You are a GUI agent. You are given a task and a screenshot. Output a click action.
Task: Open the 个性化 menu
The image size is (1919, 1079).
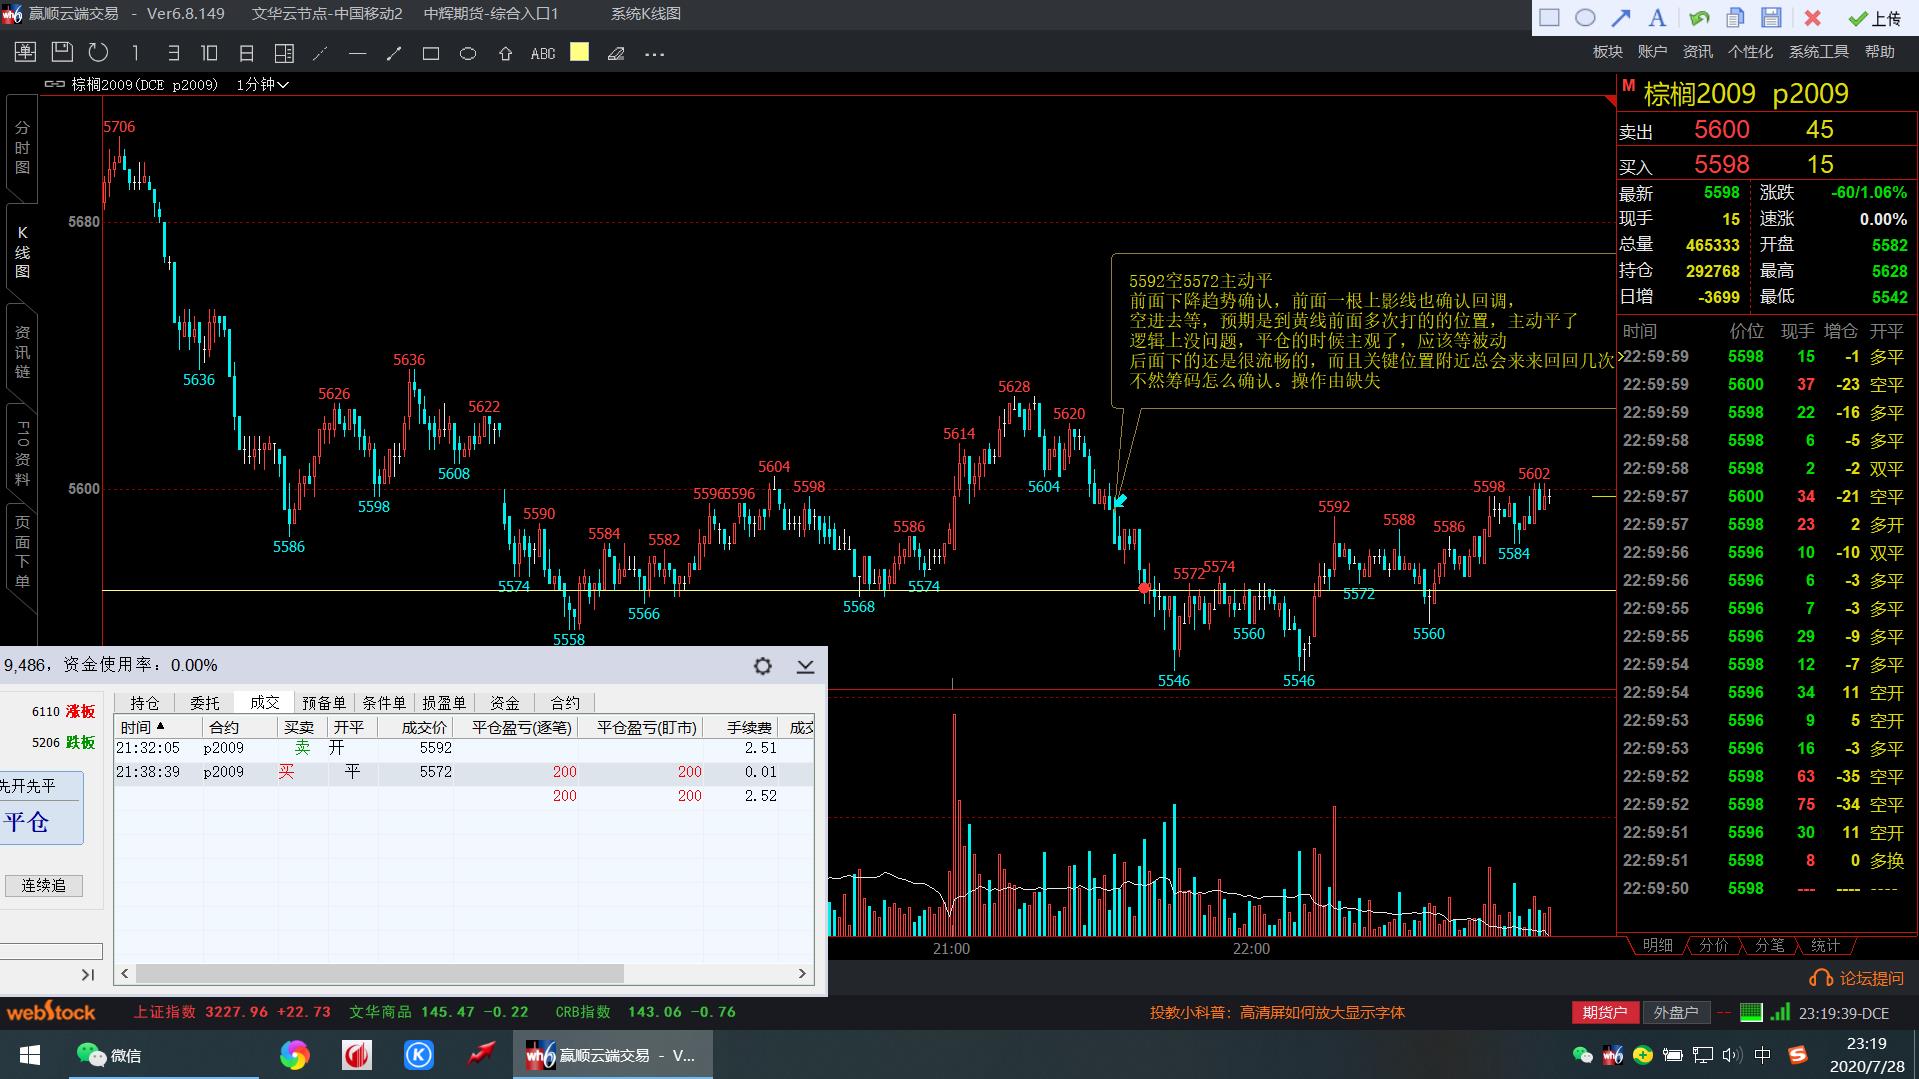coord(1750,52)
